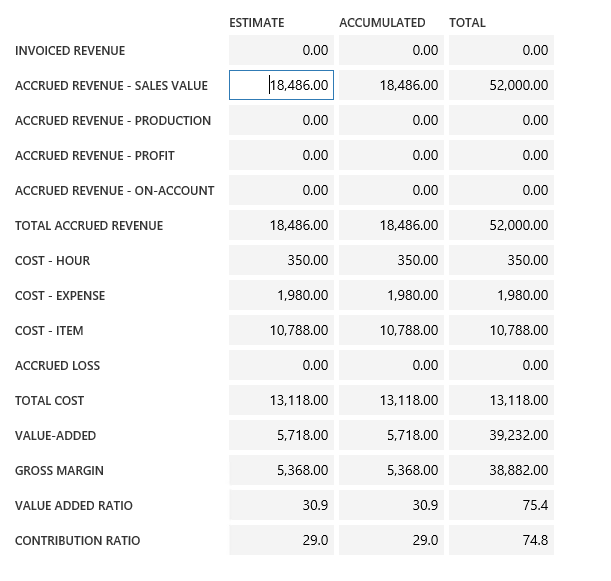Click the Gross Margin Estimate field
611x581 pixels.
click(281, 470)
